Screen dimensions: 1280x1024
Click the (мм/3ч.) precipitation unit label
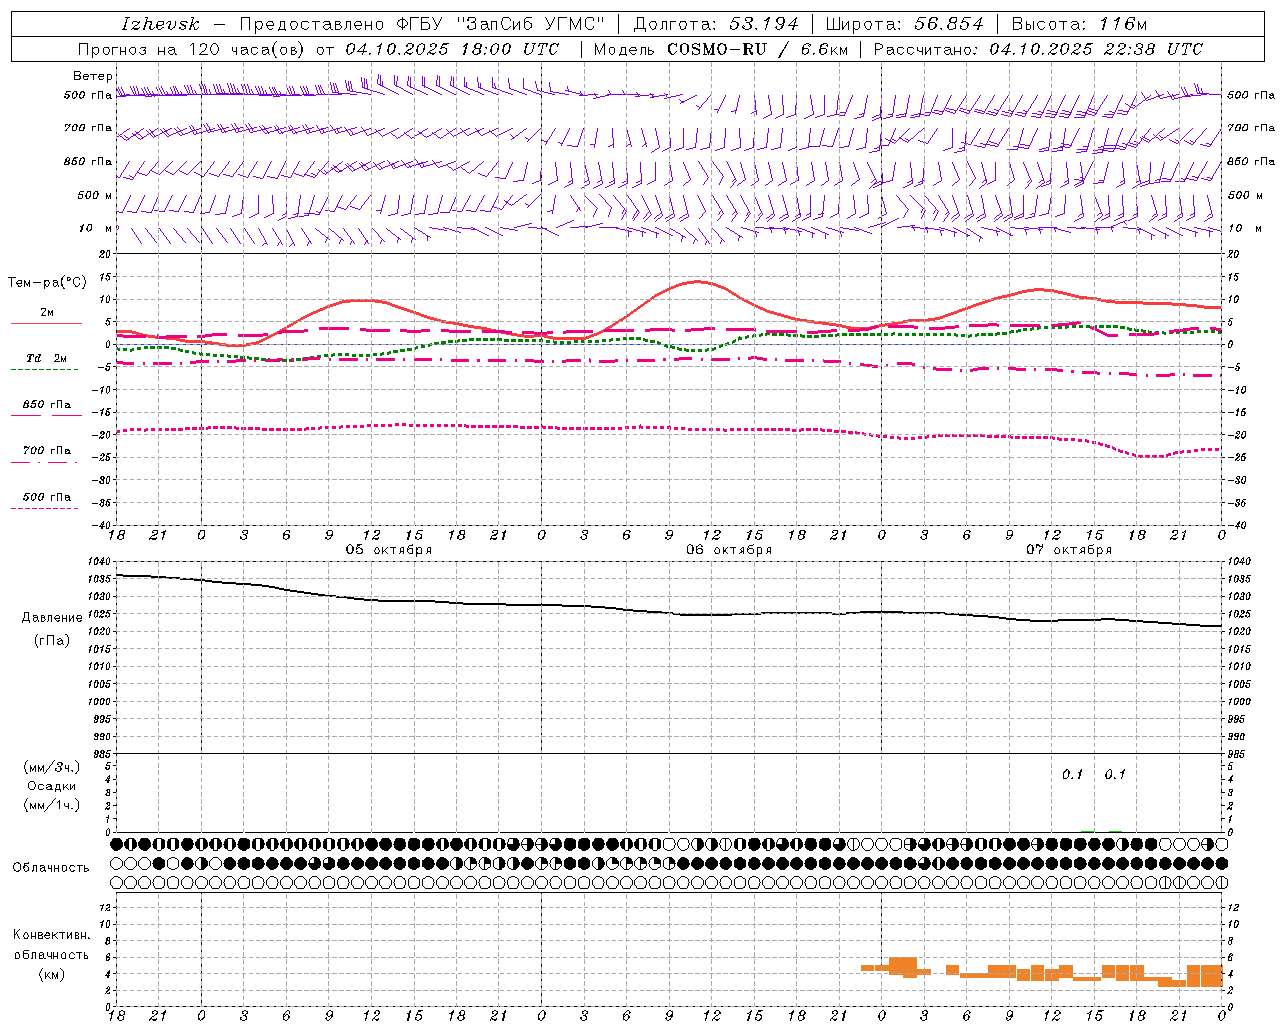52,767
